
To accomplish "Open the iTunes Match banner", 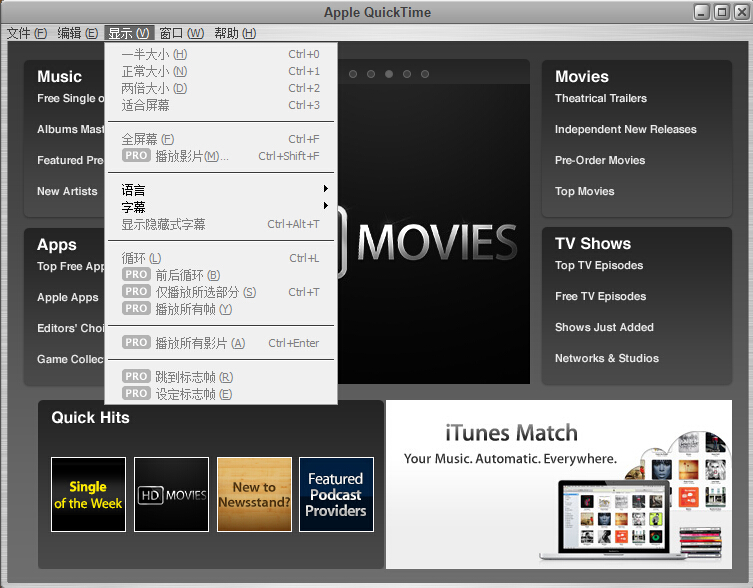I will [559, 484].
